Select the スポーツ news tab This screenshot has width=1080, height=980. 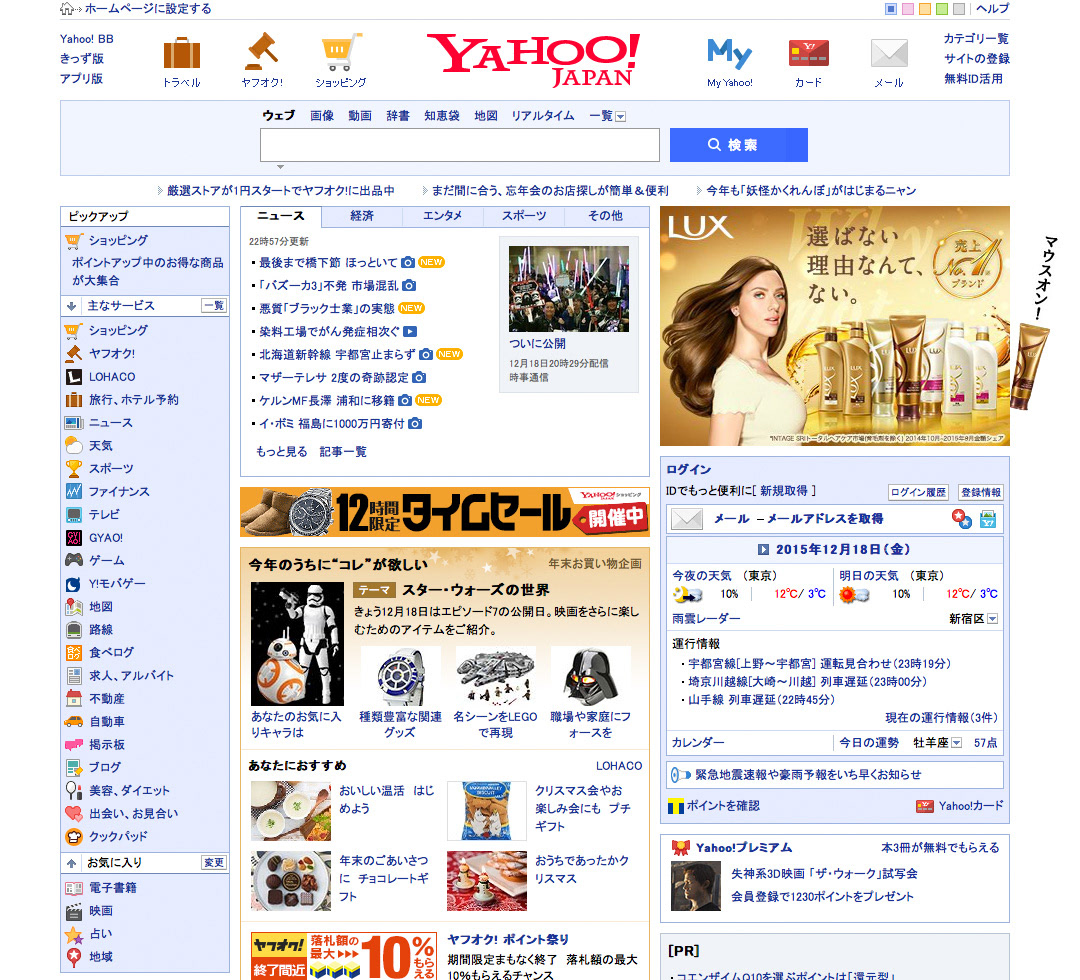(524, 216)
